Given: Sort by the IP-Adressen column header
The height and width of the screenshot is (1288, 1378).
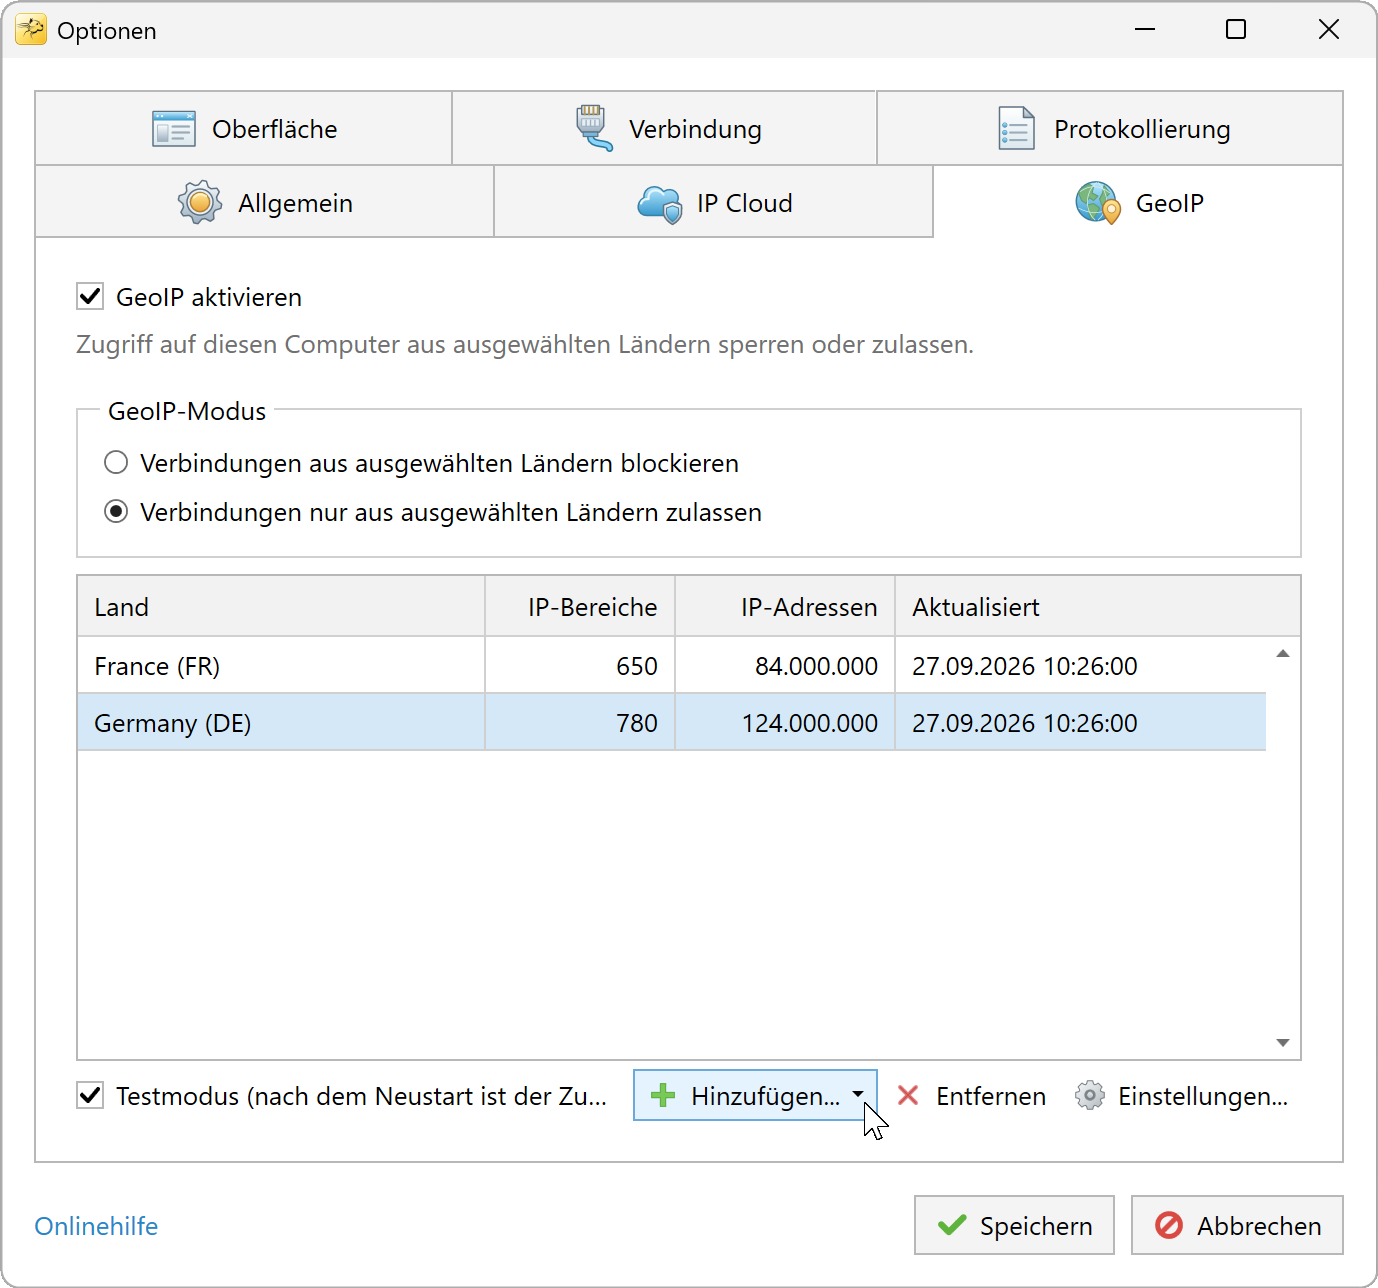Looking at the screenshot, I should pos(785,607).
